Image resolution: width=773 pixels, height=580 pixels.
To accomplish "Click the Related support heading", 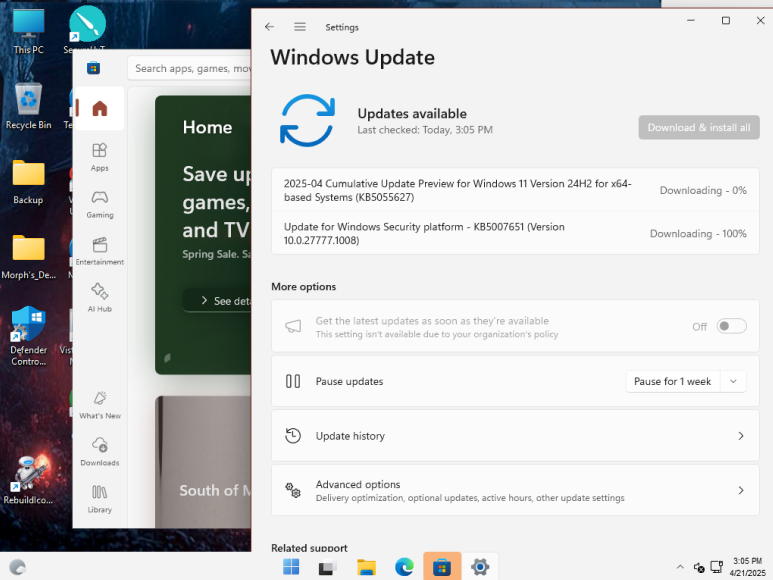I will pyautogui.click(x=309, y=547).
